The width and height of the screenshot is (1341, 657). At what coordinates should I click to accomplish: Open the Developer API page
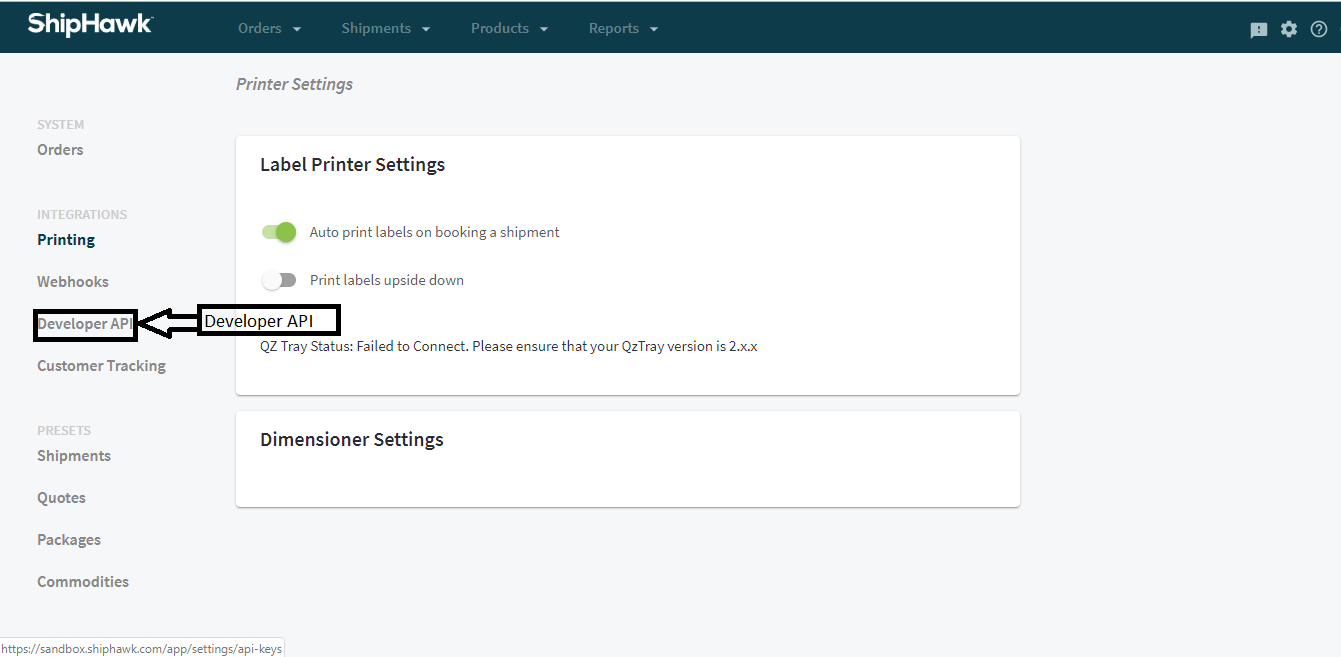[x=83, y=323]
